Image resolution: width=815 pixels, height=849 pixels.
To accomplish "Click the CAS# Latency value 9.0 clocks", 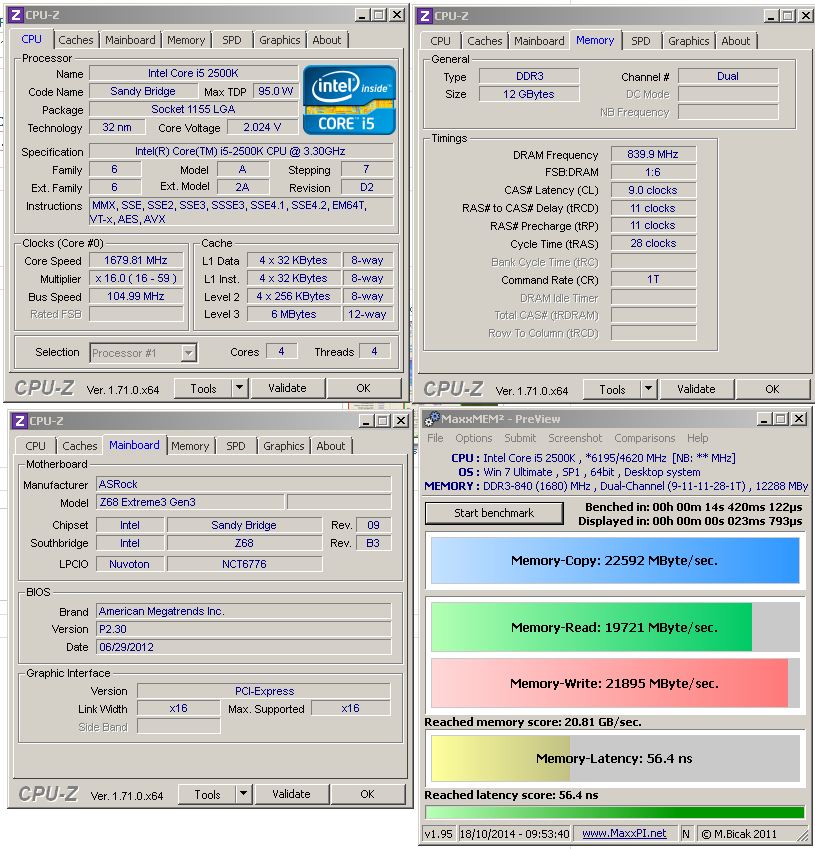I will 653,190.
